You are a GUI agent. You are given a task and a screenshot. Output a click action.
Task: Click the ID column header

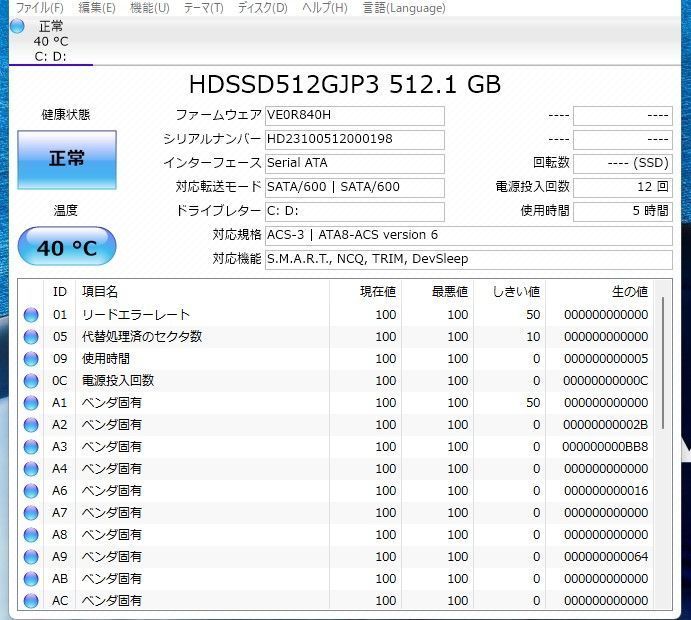pyautogui.click(x=60, y=292)
